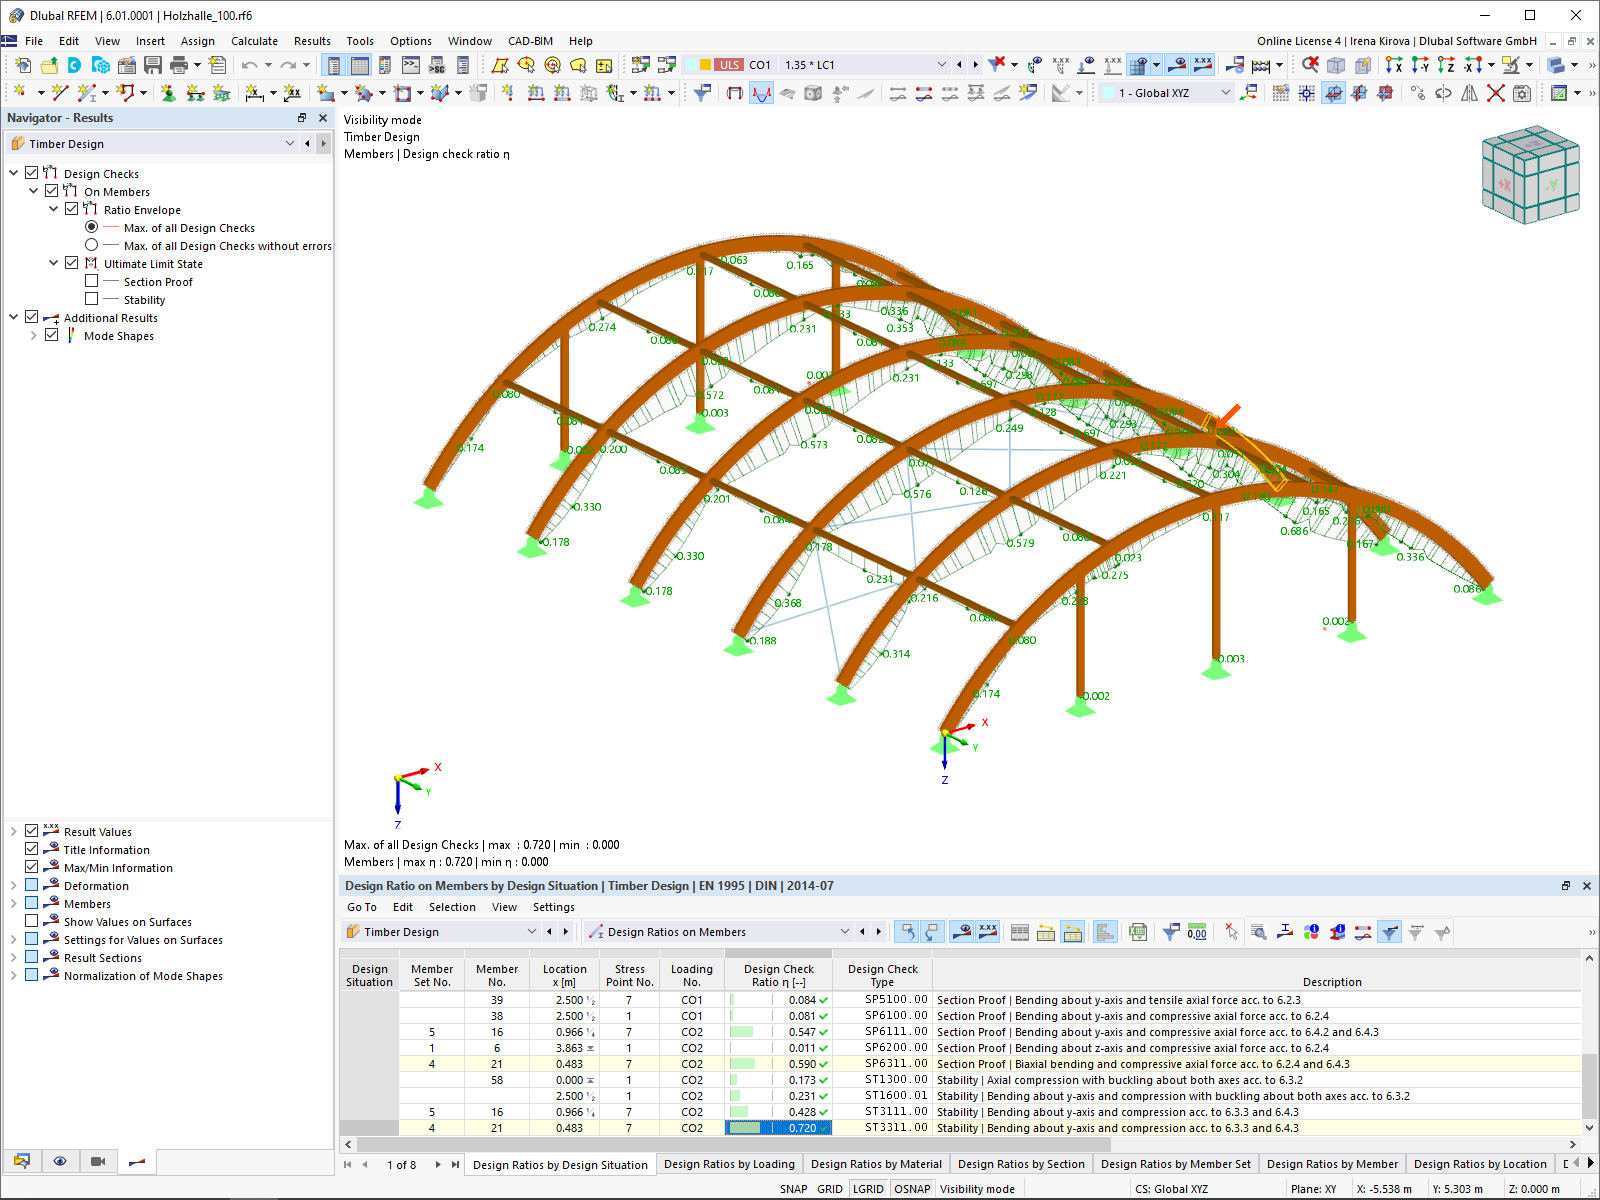Open the Navigator Display eye tab
Viewport: 1600px width, 1200px height.
pyautogui.click(x=60, y=1161)
